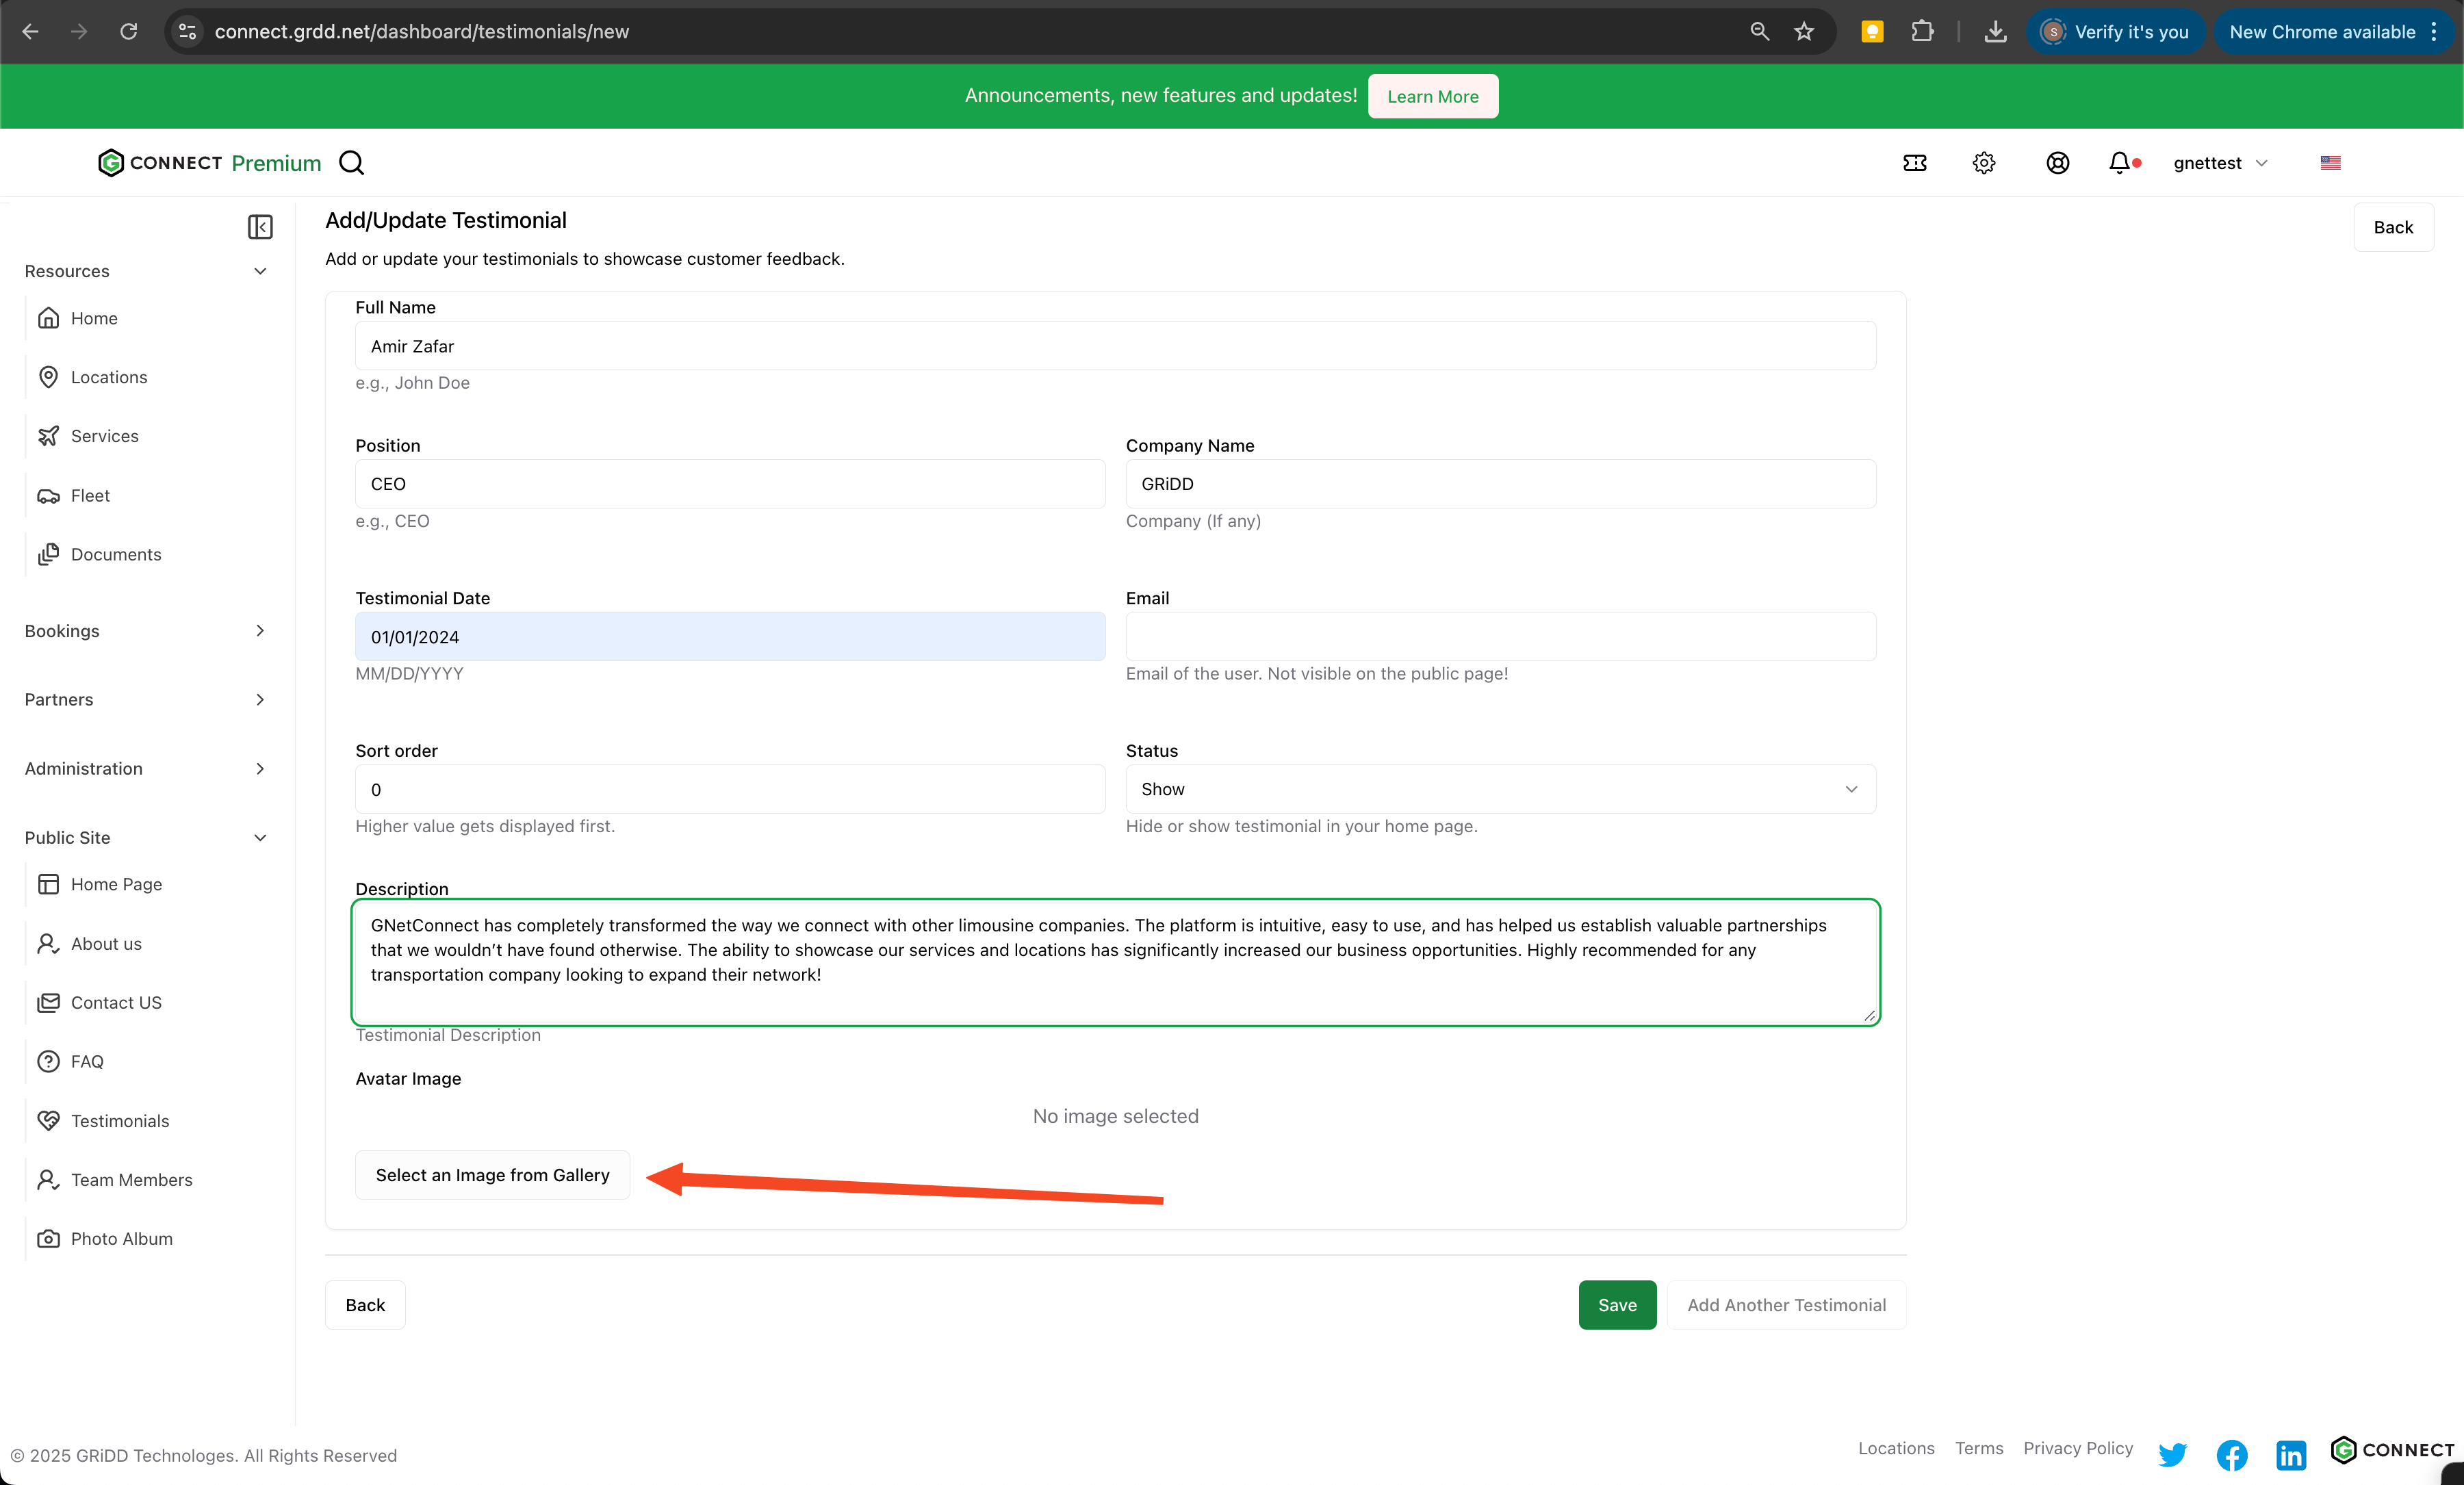Open the Status Show dropdown

[x=1500, y=789]
